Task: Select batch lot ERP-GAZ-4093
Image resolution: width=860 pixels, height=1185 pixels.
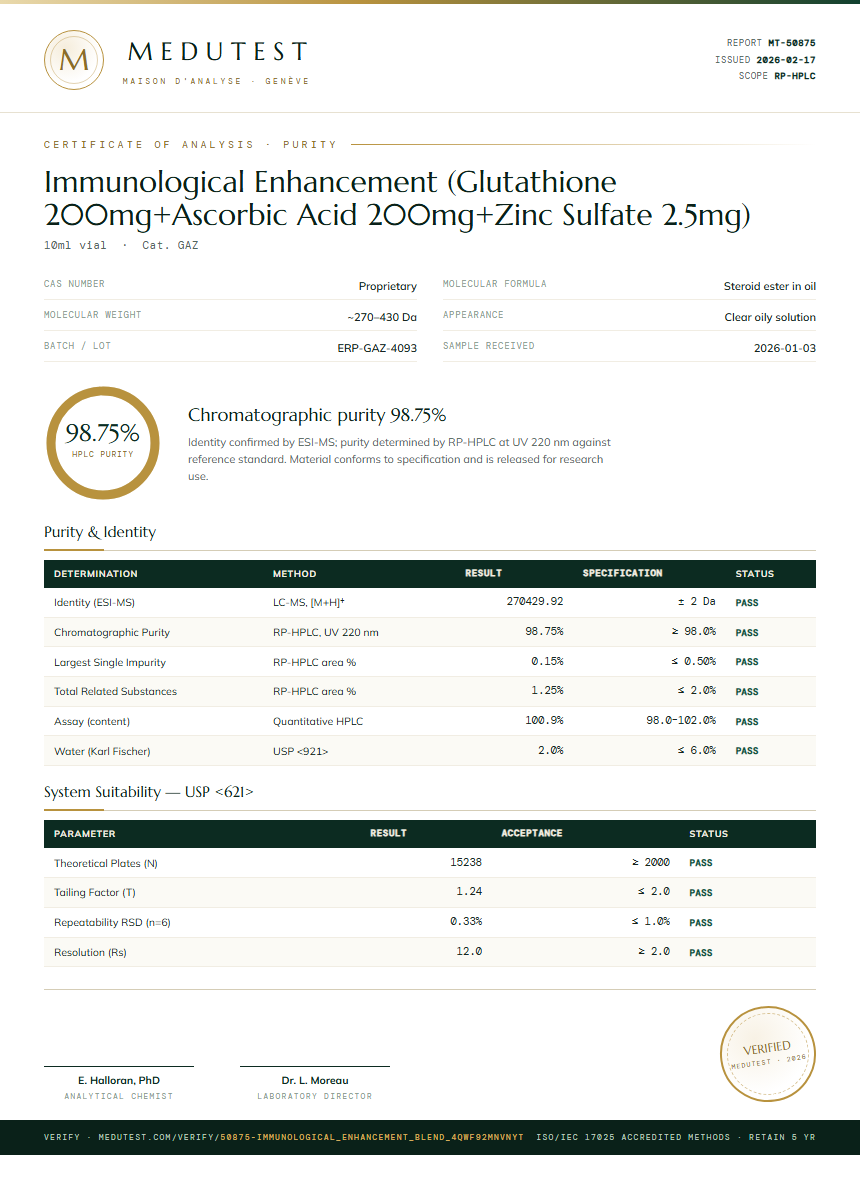Action: point(377,348)
